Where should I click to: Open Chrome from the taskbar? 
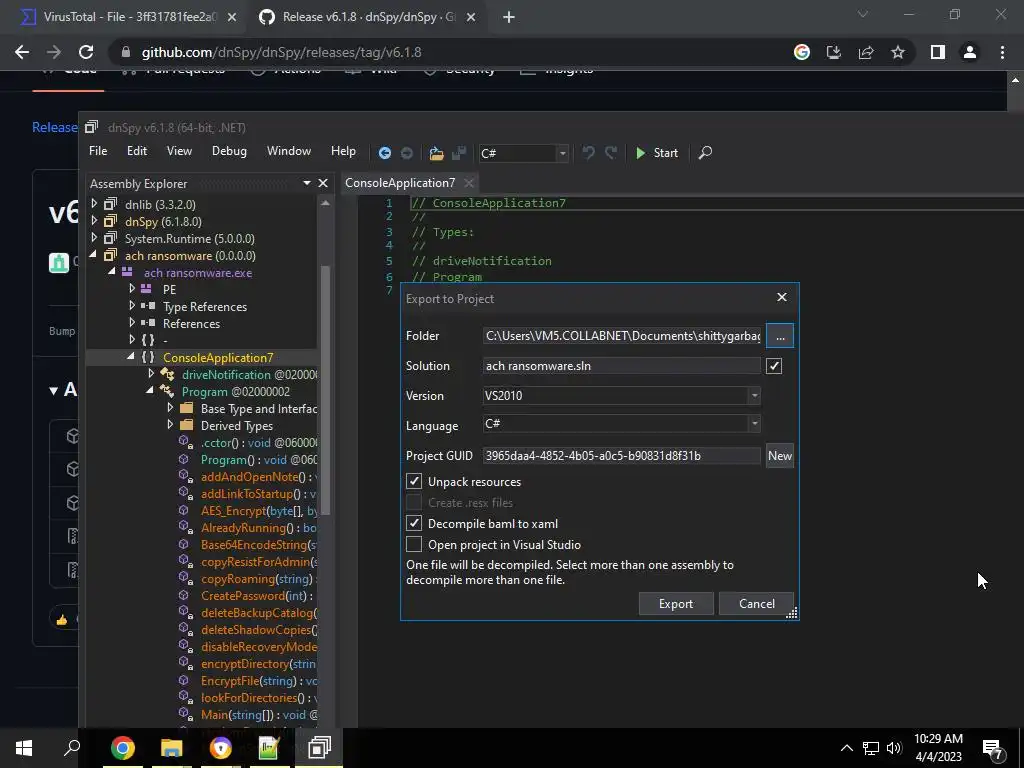[123, 748]
